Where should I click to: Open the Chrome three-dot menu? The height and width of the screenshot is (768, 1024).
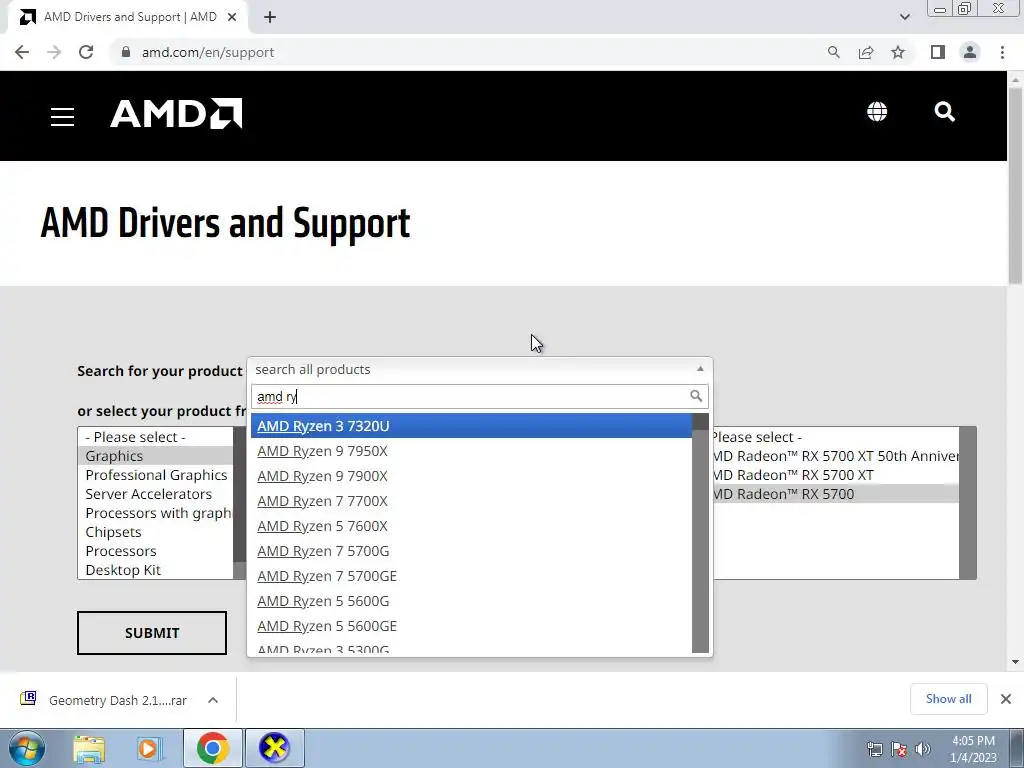point(1002,52)
